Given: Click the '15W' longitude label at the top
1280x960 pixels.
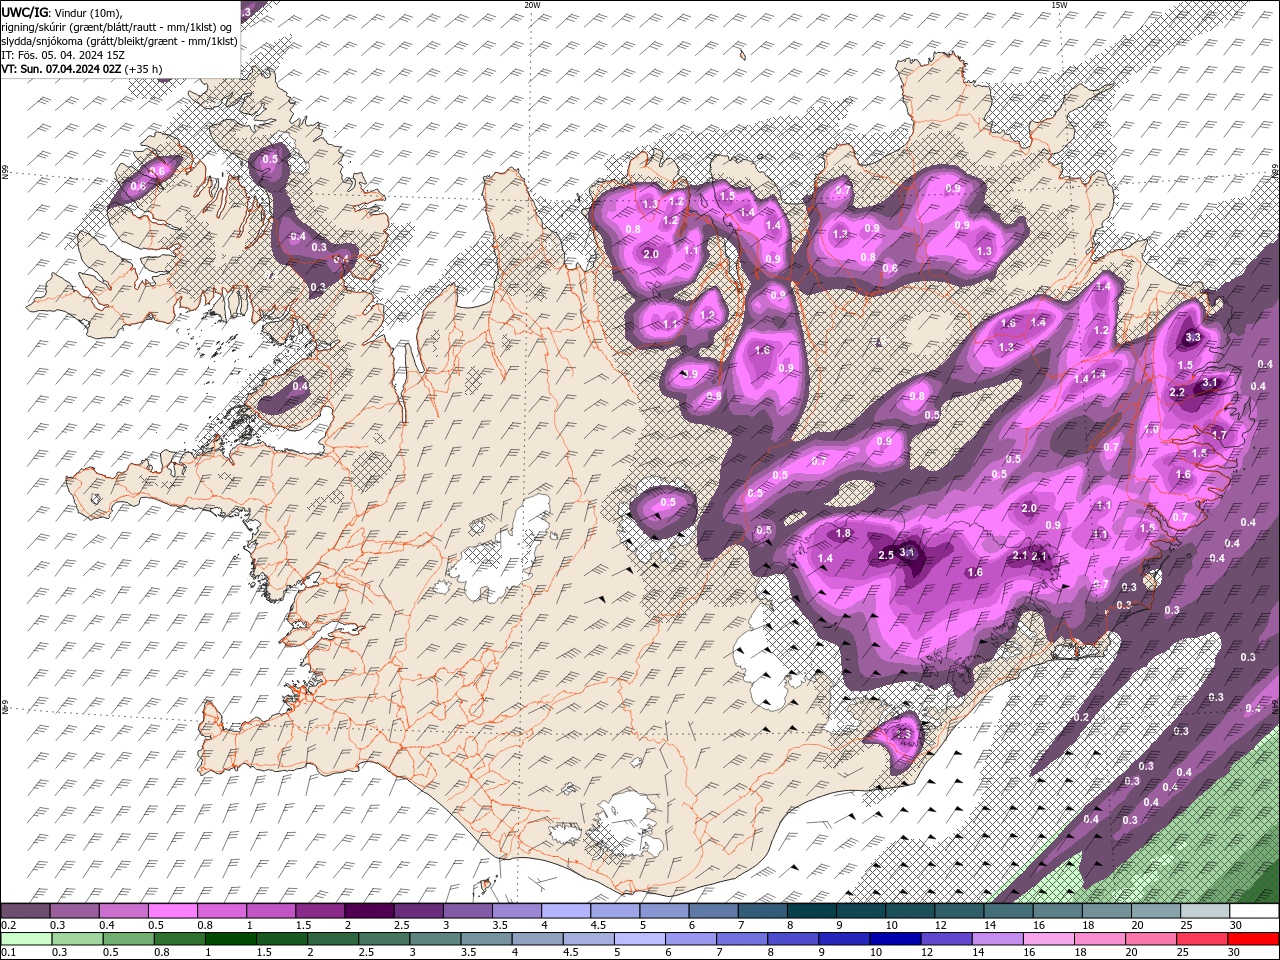Looking at the screenshot, I should [1059, 5].
